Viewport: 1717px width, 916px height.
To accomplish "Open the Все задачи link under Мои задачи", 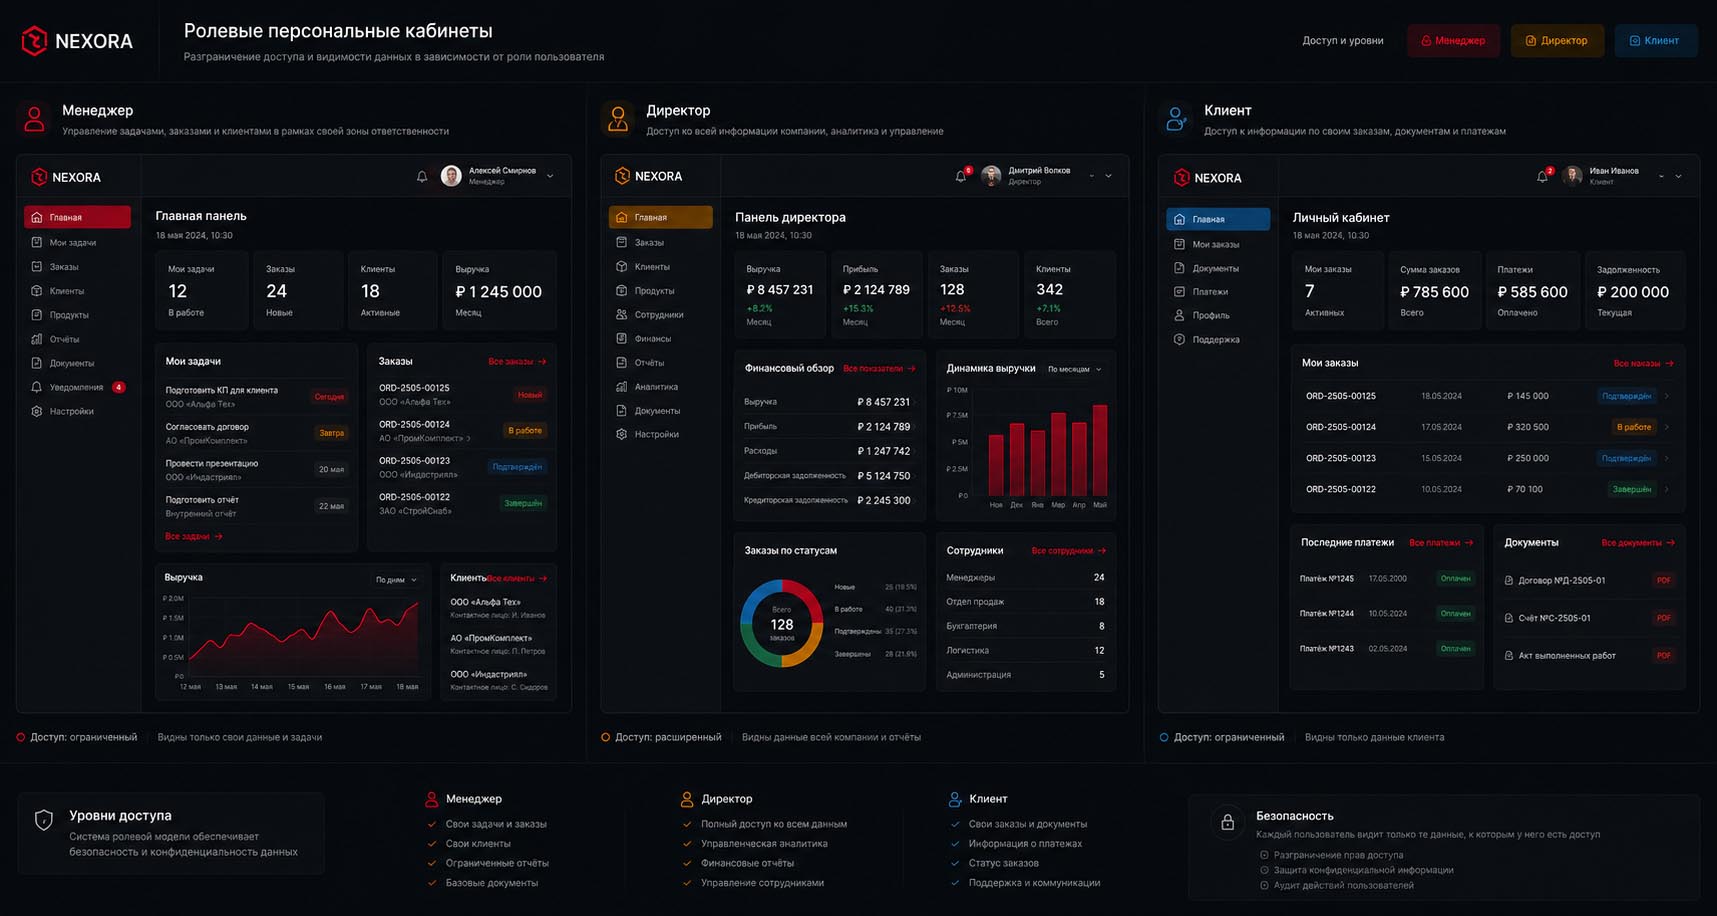I will point(194,537).
